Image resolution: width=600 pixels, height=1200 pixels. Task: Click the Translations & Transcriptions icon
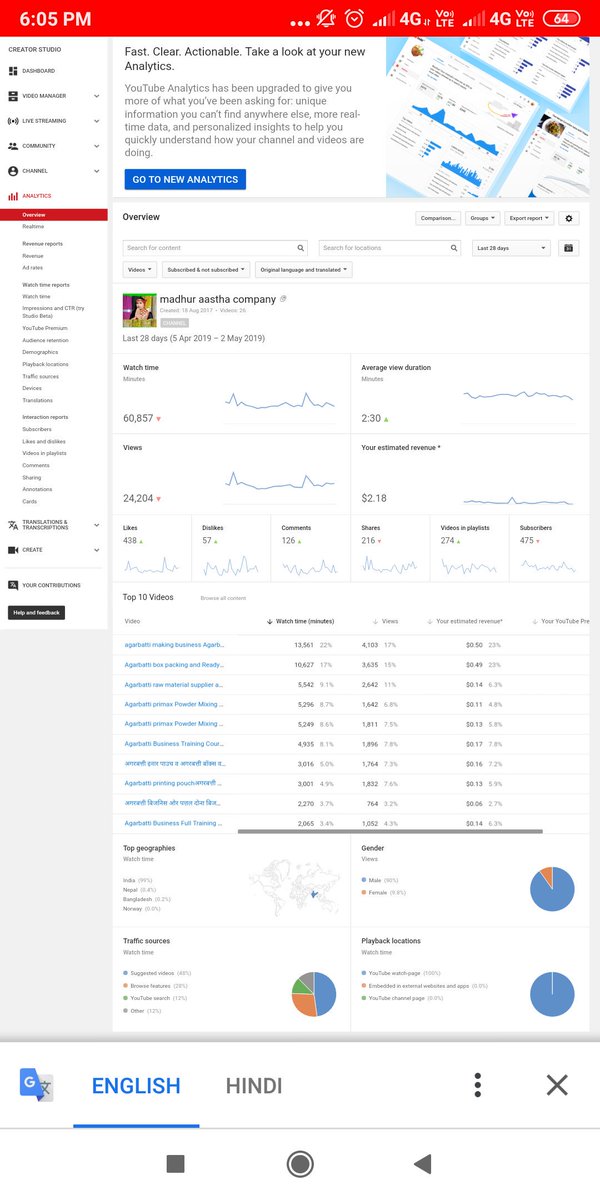13,525
